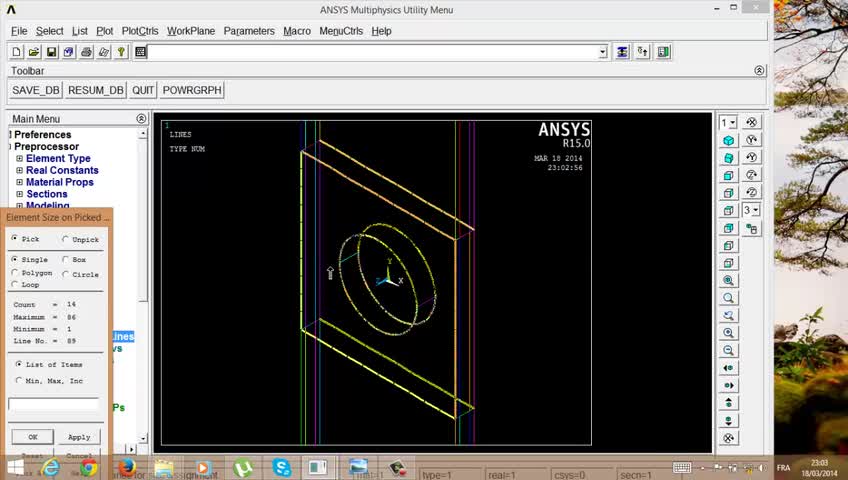This screenshot has height=480, width=848.
Task: Expand the Element Type tree node
Action: click(x=19, y=158)
